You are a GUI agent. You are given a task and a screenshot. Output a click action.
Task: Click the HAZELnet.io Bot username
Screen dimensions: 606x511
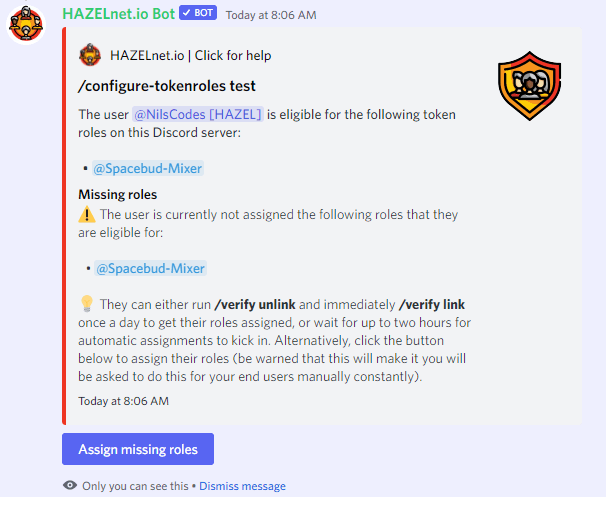pos(119,14)
